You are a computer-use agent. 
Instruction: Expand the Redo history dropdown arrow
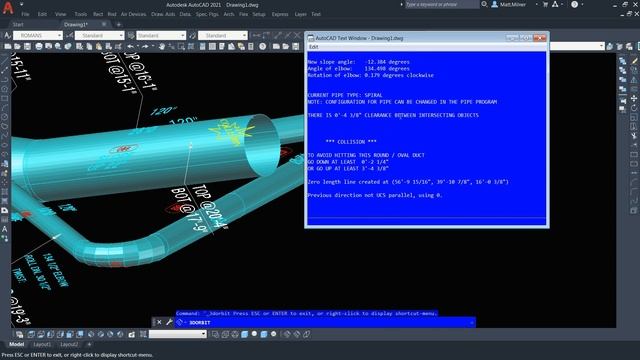(152, 47)
